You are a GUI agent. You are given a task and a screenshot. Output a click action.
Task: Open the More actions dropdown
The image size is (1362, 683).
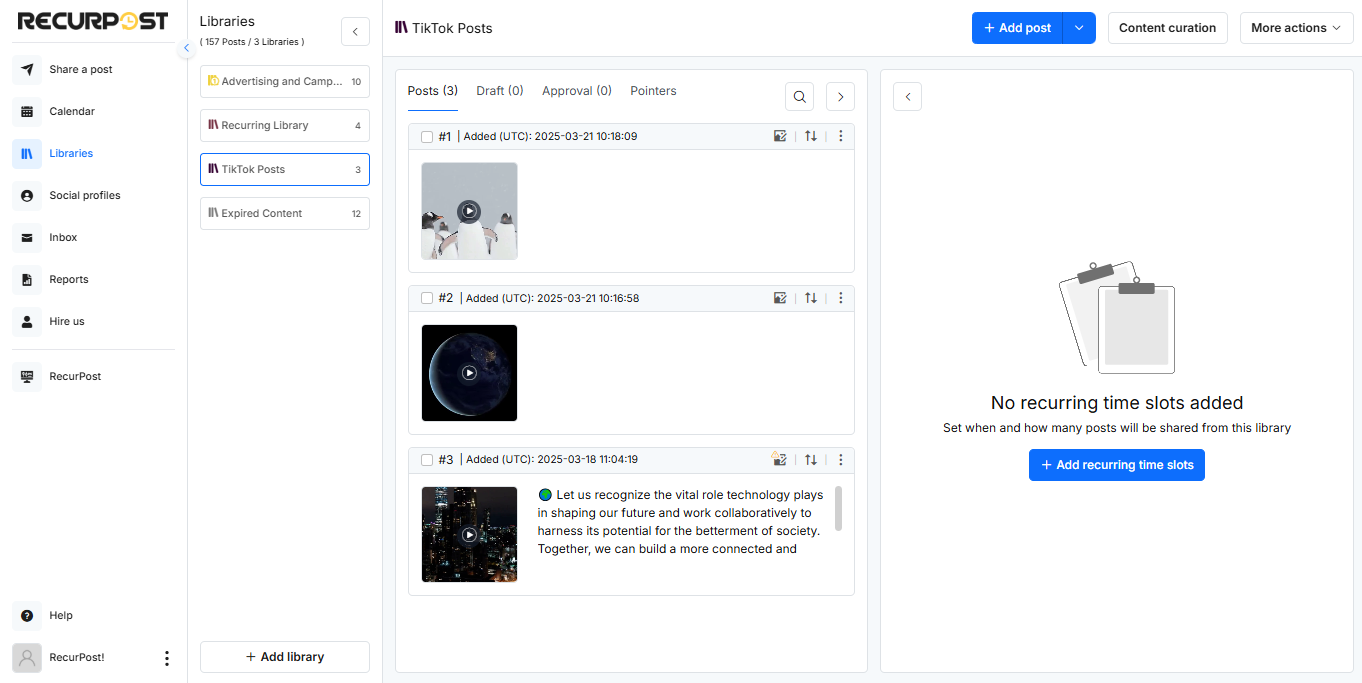click(x=1296, y=28)
